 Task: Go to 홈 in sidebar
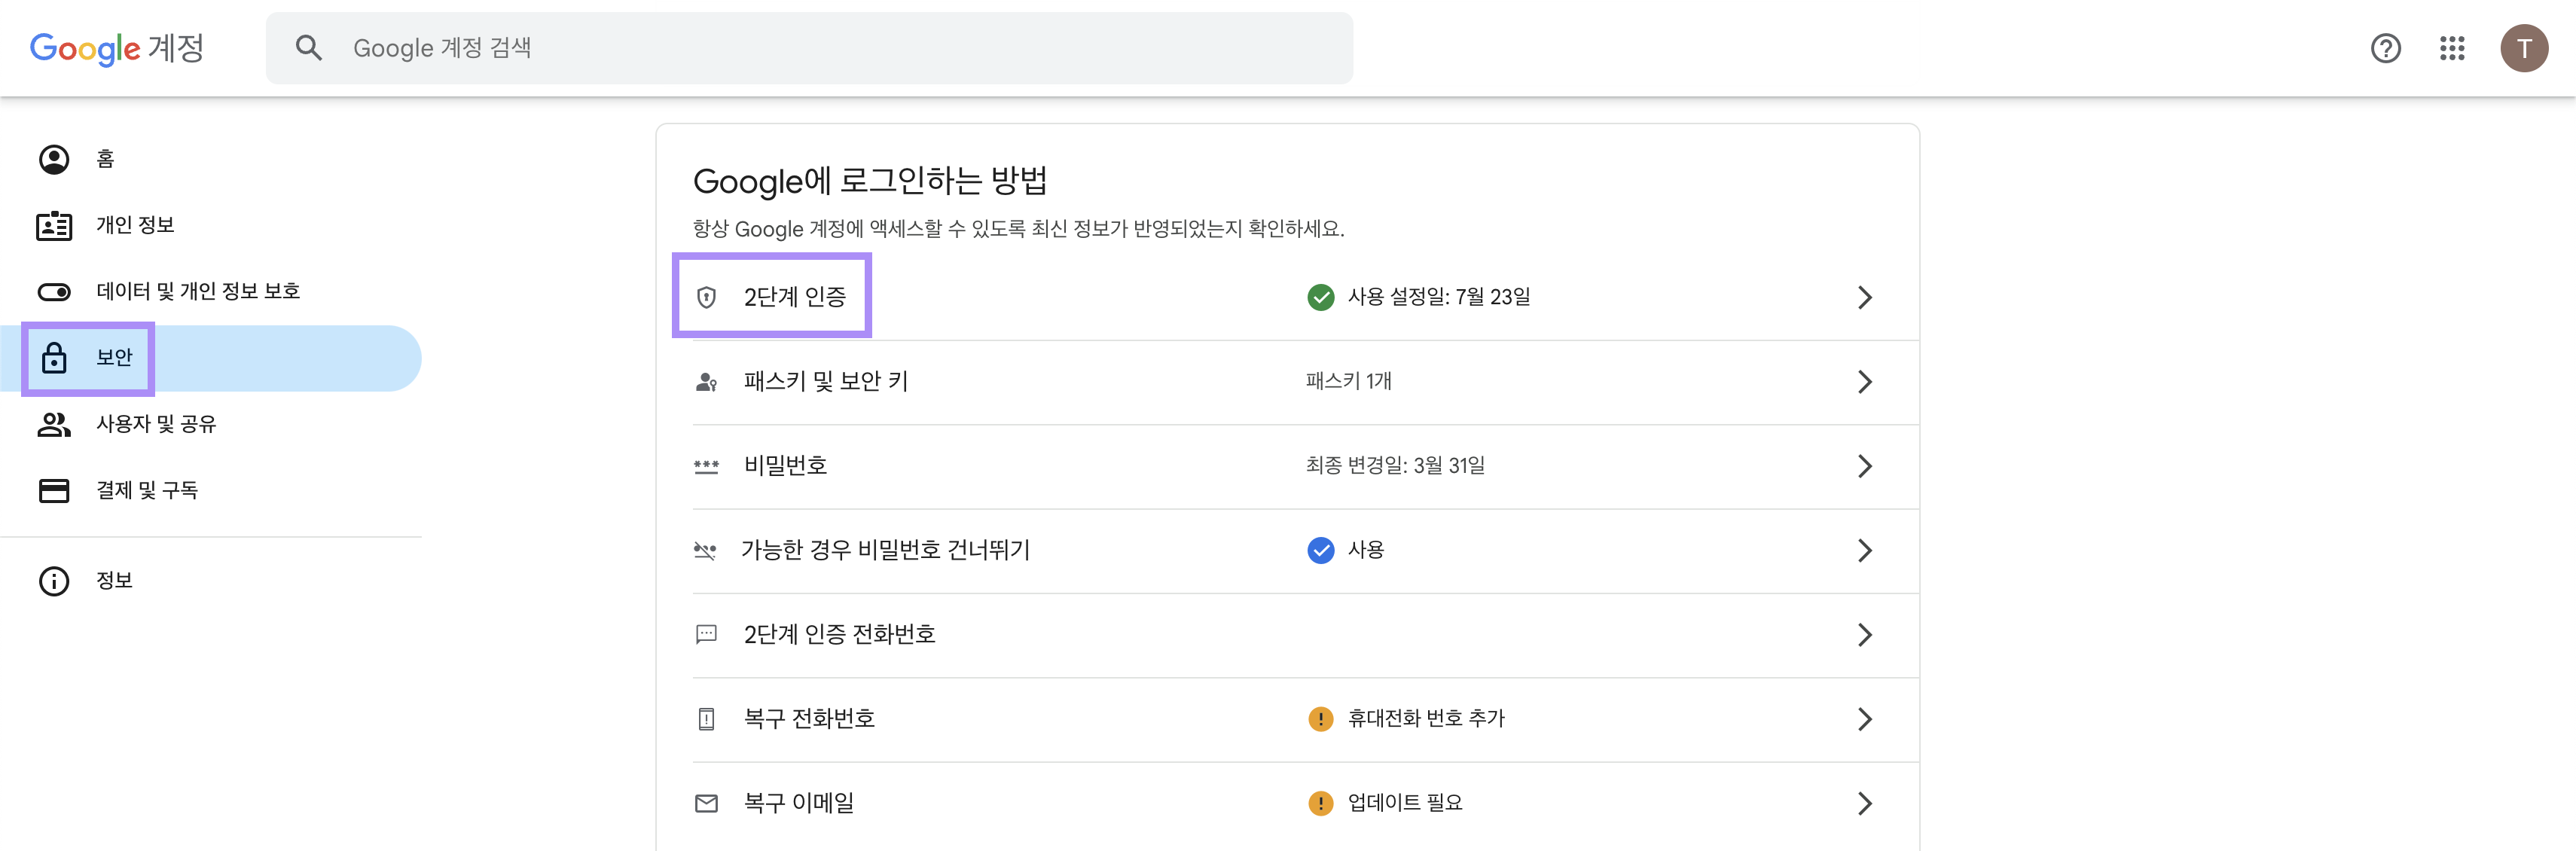click(x=104, y=159)
